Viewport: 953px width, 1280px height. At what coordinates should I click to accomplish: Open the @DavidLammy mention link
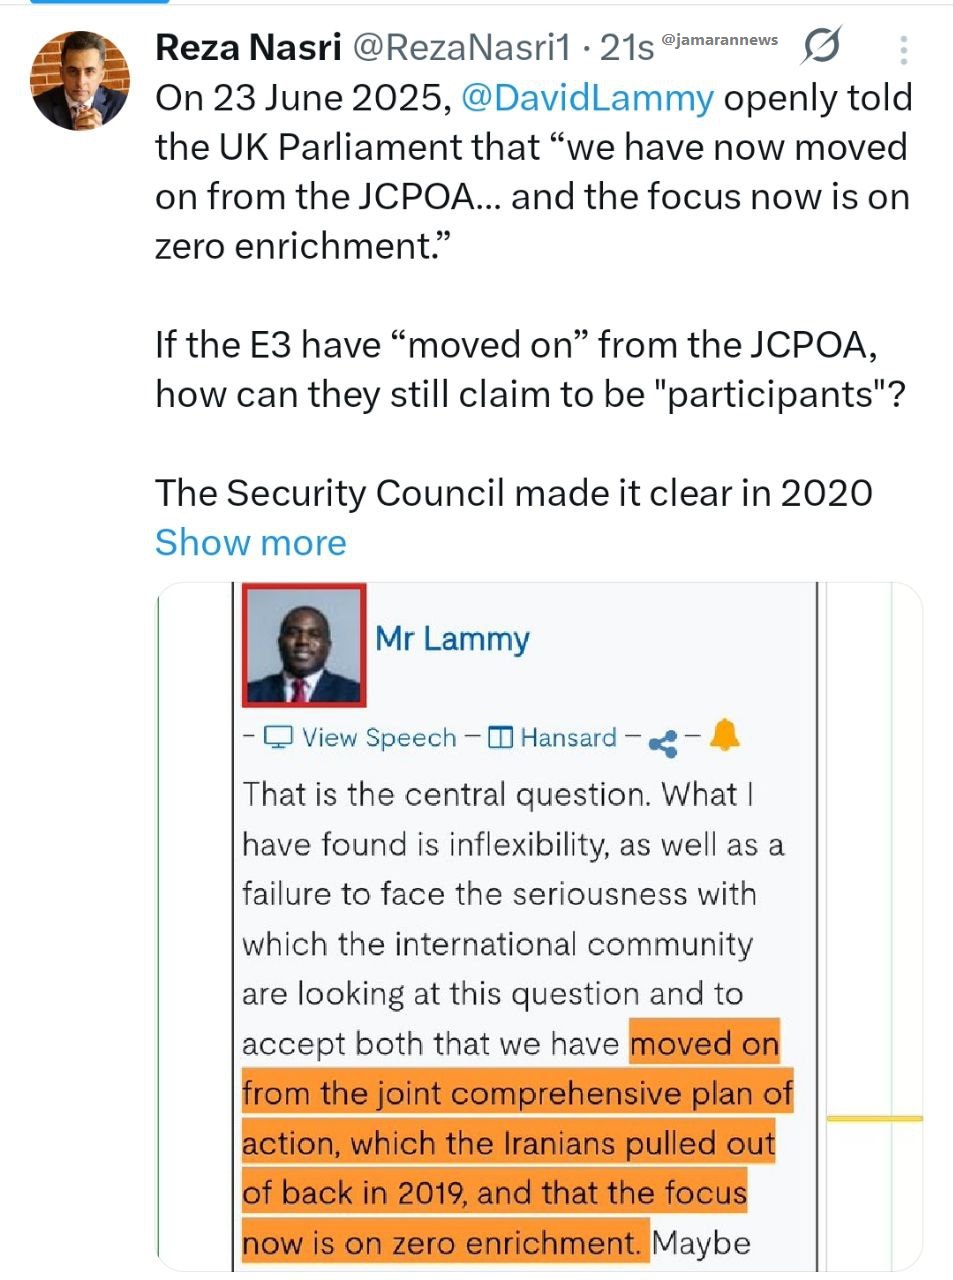587,98
